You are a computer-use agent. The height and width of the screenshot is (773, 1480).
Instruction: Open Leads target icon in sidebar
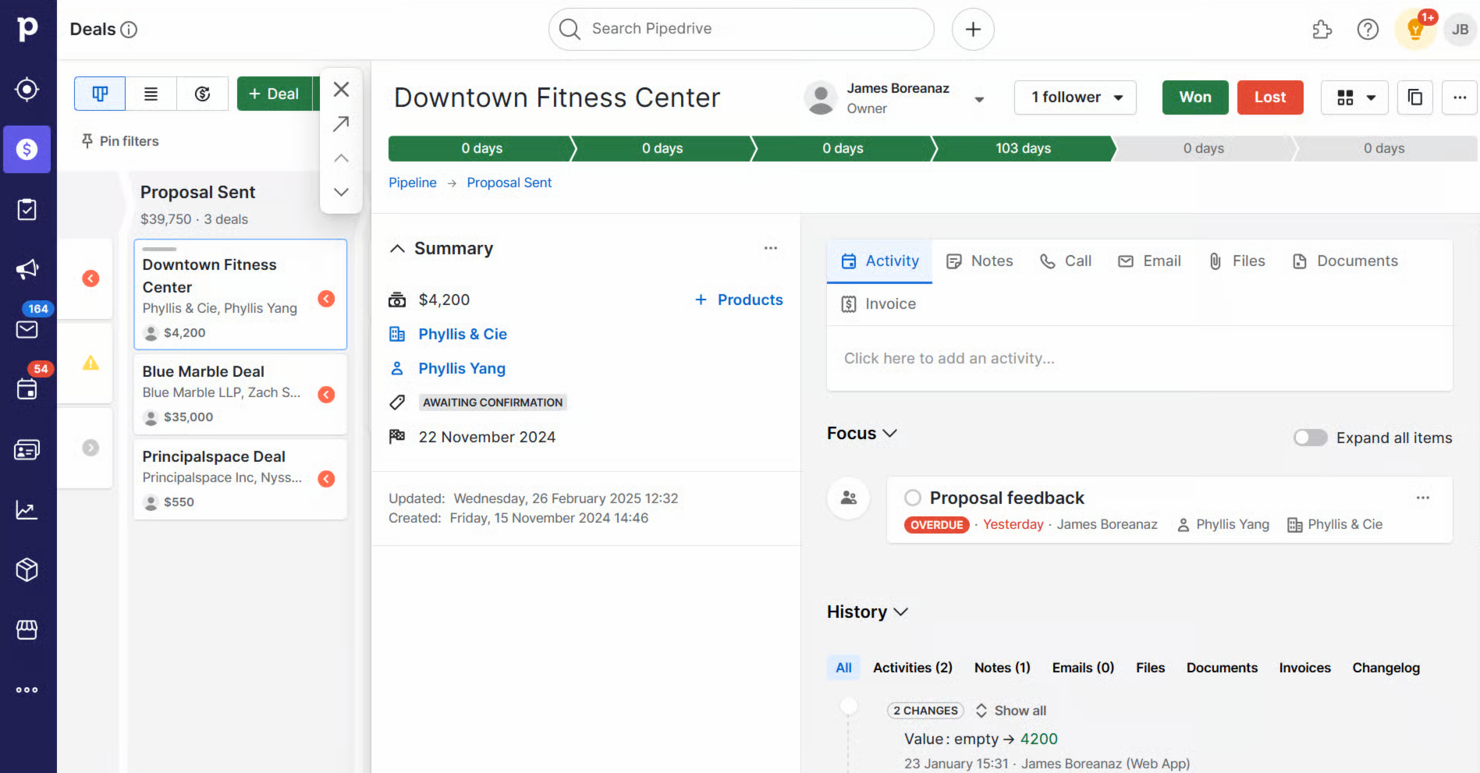[27, 89]
